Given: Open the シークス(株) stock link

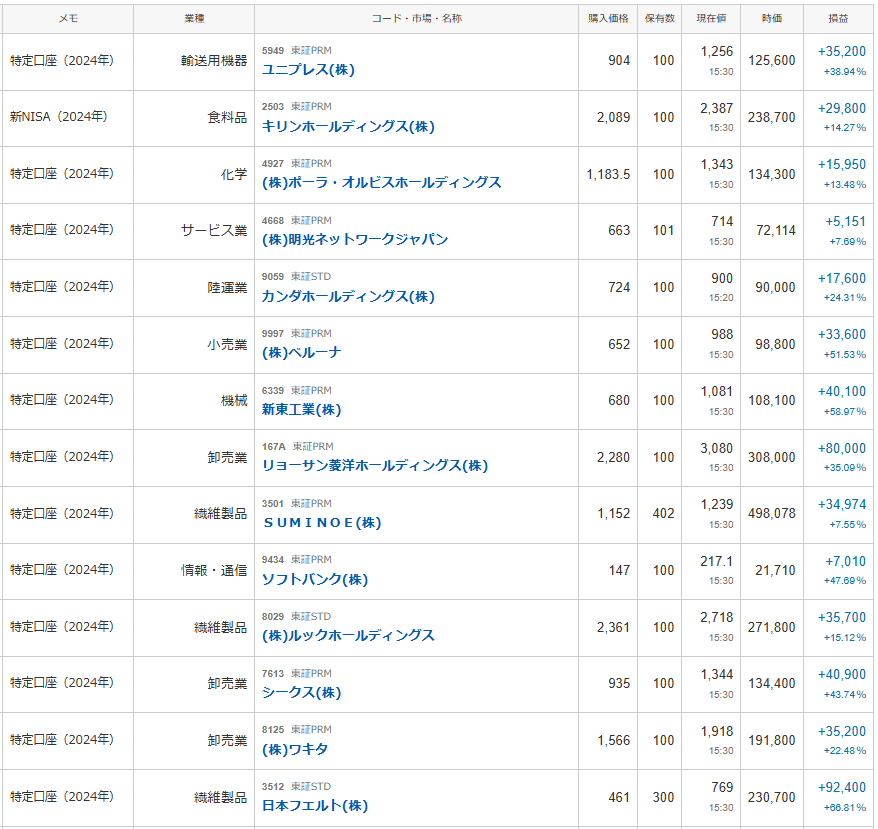Looking at the screenshot, I should point(301,693).
